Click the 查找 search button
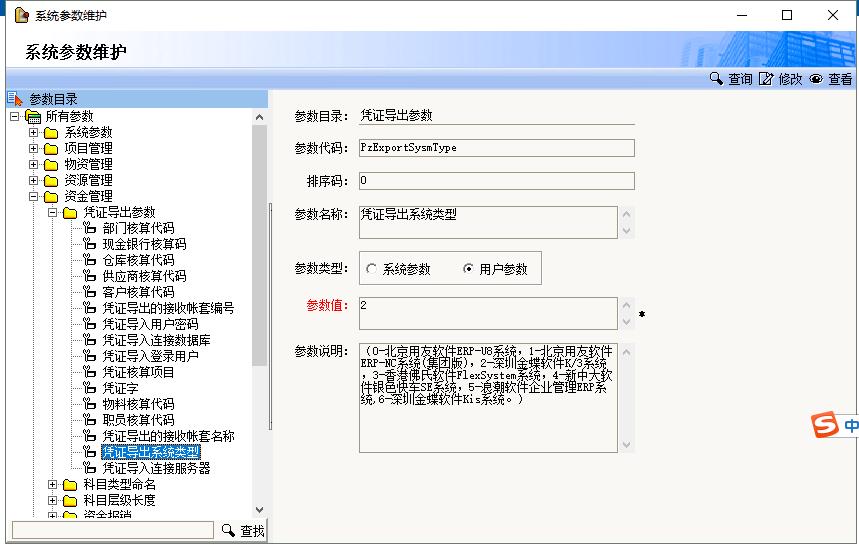 pos(243,531)
